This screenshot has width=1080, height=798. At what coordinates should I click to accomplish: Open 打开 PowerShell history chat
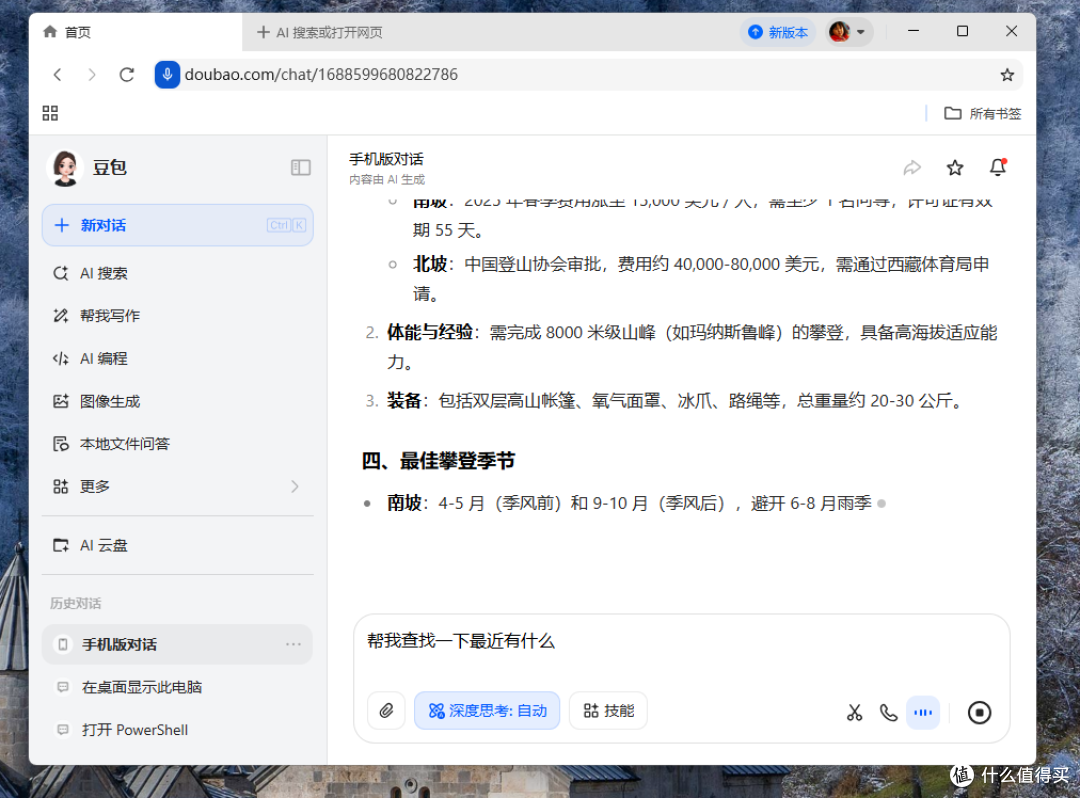pos(178,730)
